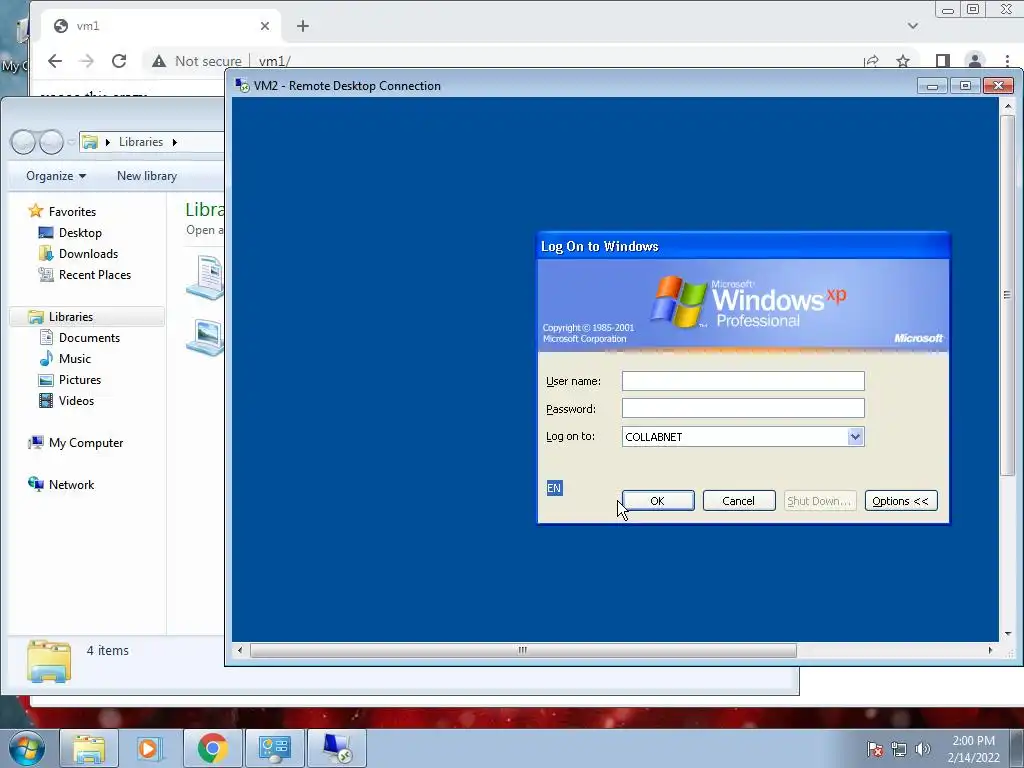Expand the arrow after Libraries in the address bar
Viewport: 1024px width, 768px height.
(x=174, y=142)
